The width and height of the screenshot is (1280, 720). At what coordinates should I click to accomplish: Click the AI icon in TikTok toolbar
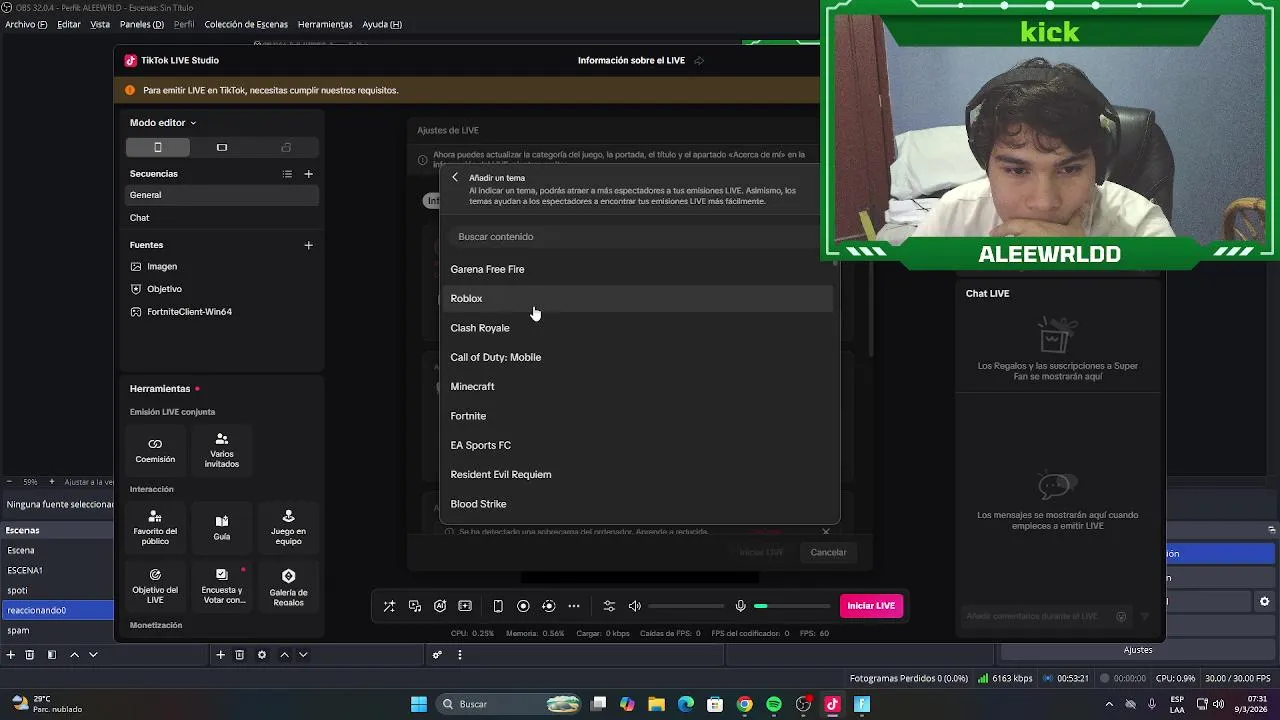[x=440, y=606]
